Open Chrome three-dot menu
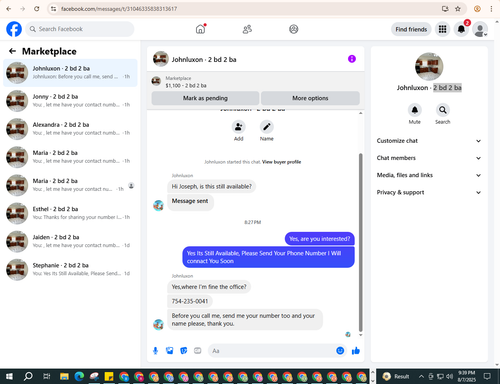Image resolution: width=500 pixels, height=384 pixels. coord(491,9)
